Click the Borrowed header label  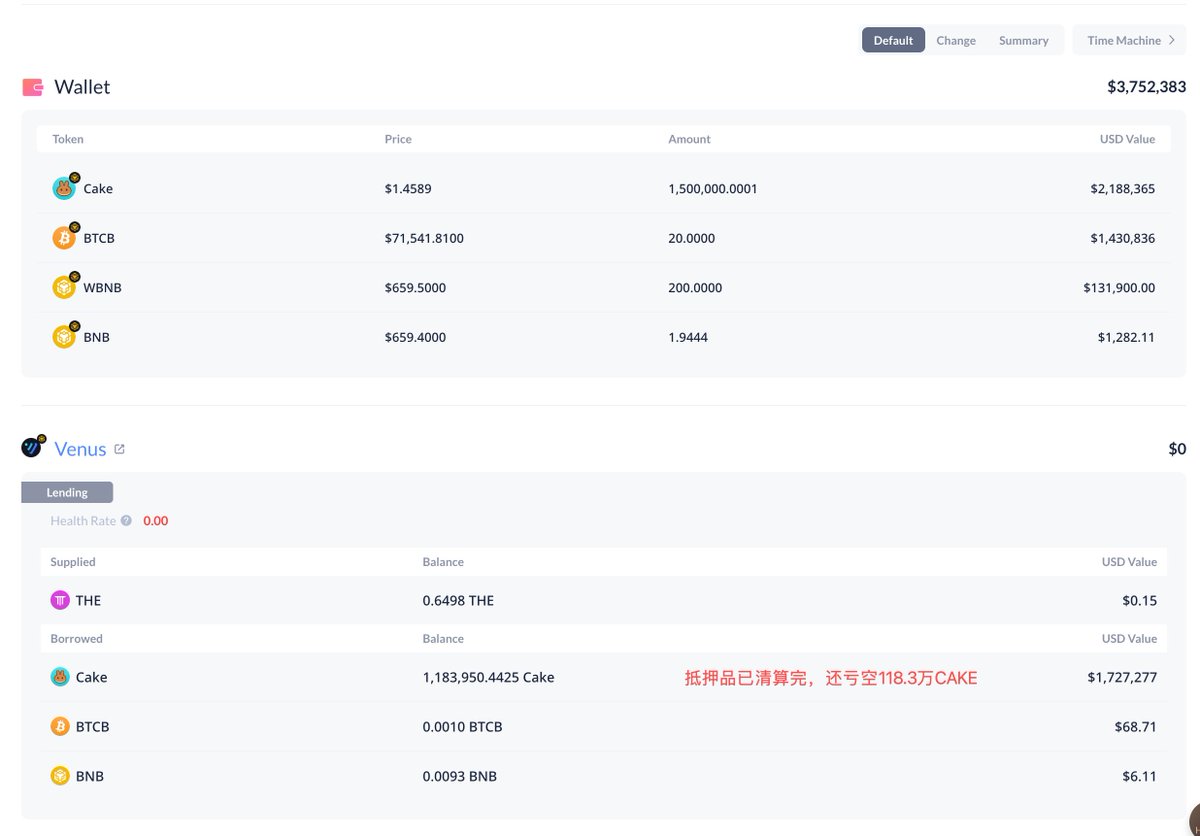point(76,638)
